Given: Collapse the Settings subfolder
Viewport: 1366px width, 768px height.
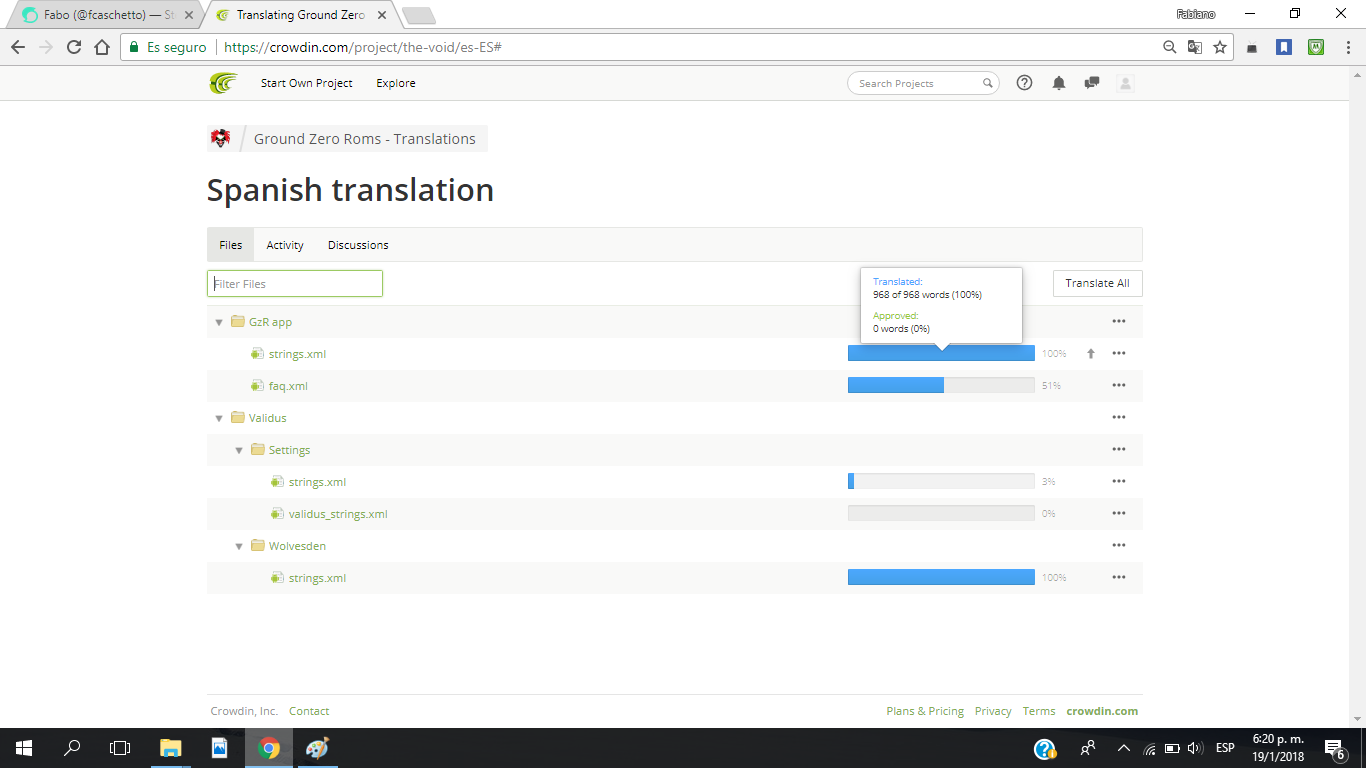Looking at the screenshot, I should (239, 450).
